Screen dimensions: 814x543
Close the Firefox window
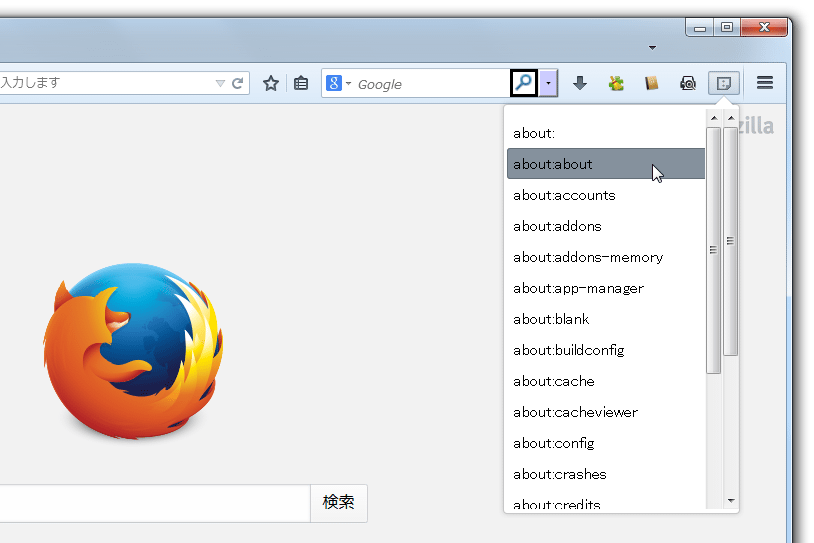764,27
